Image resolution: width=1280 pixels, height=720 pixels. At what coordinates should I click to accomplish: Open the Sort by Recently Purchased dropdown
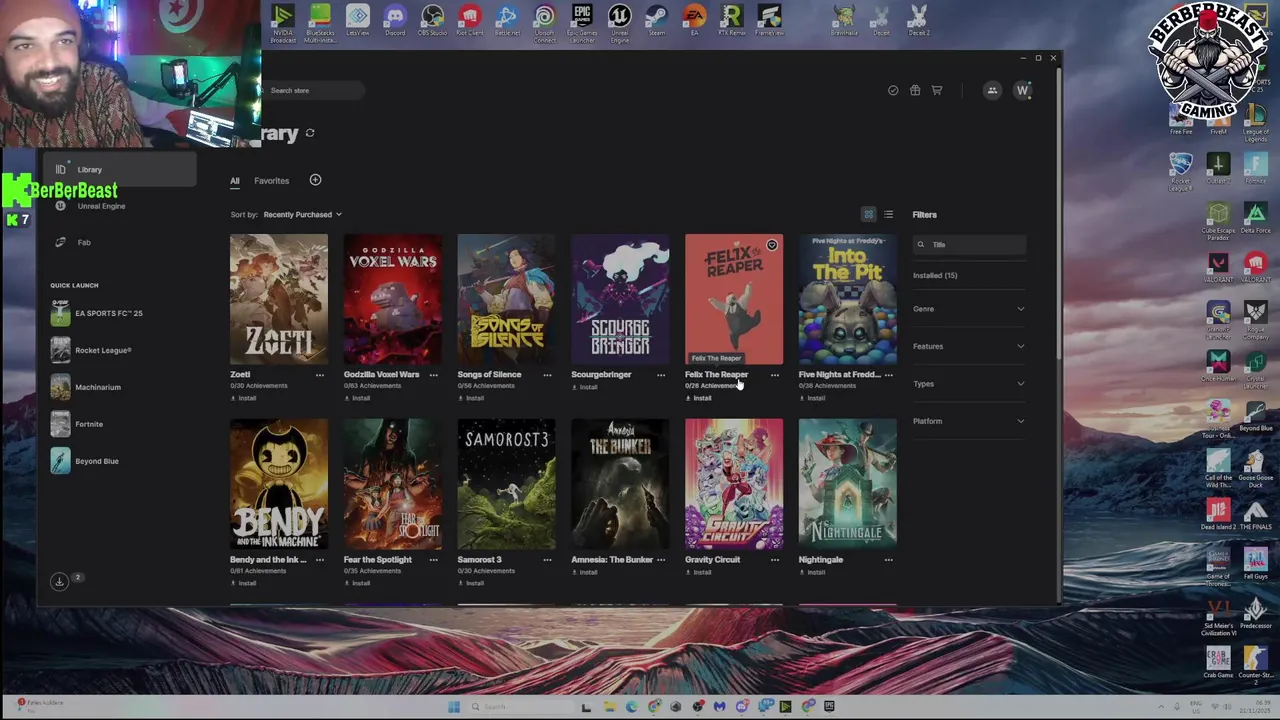click(x=302, y=214)
